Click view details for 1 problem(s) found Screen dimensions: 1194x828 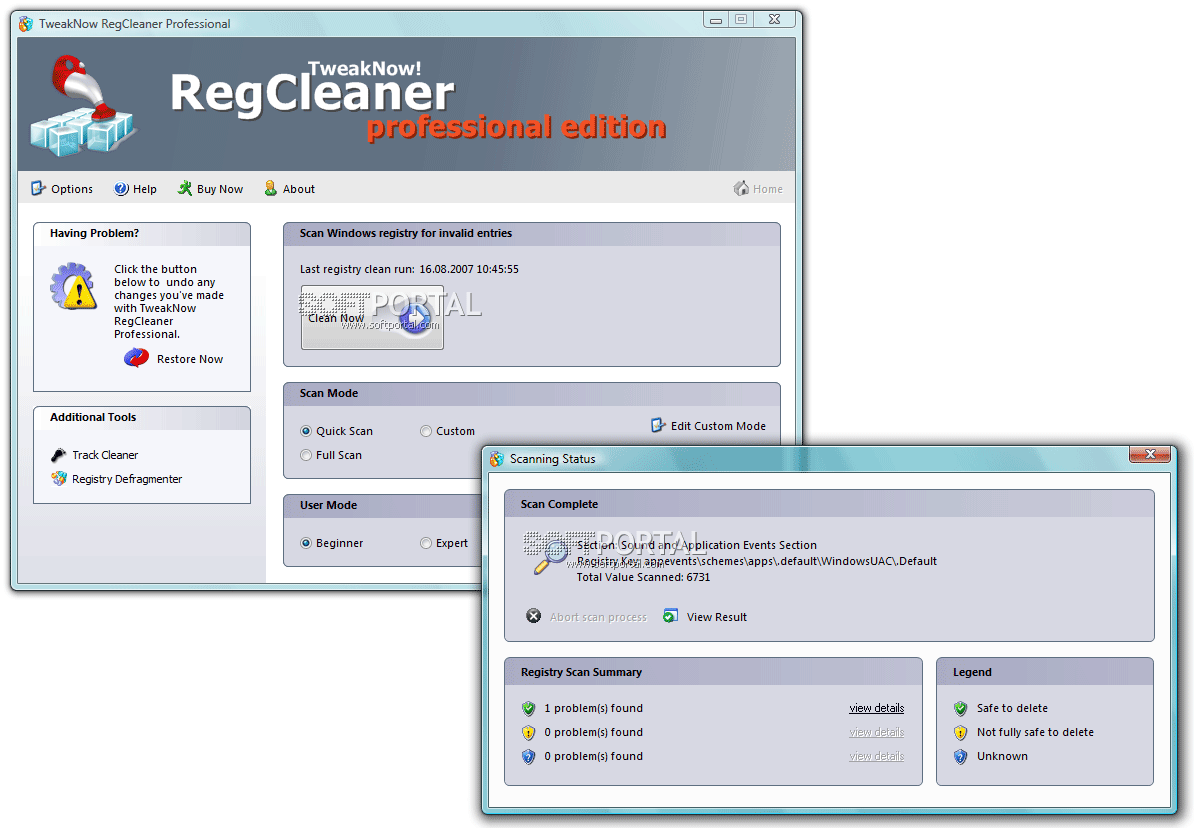pos(876,708)
